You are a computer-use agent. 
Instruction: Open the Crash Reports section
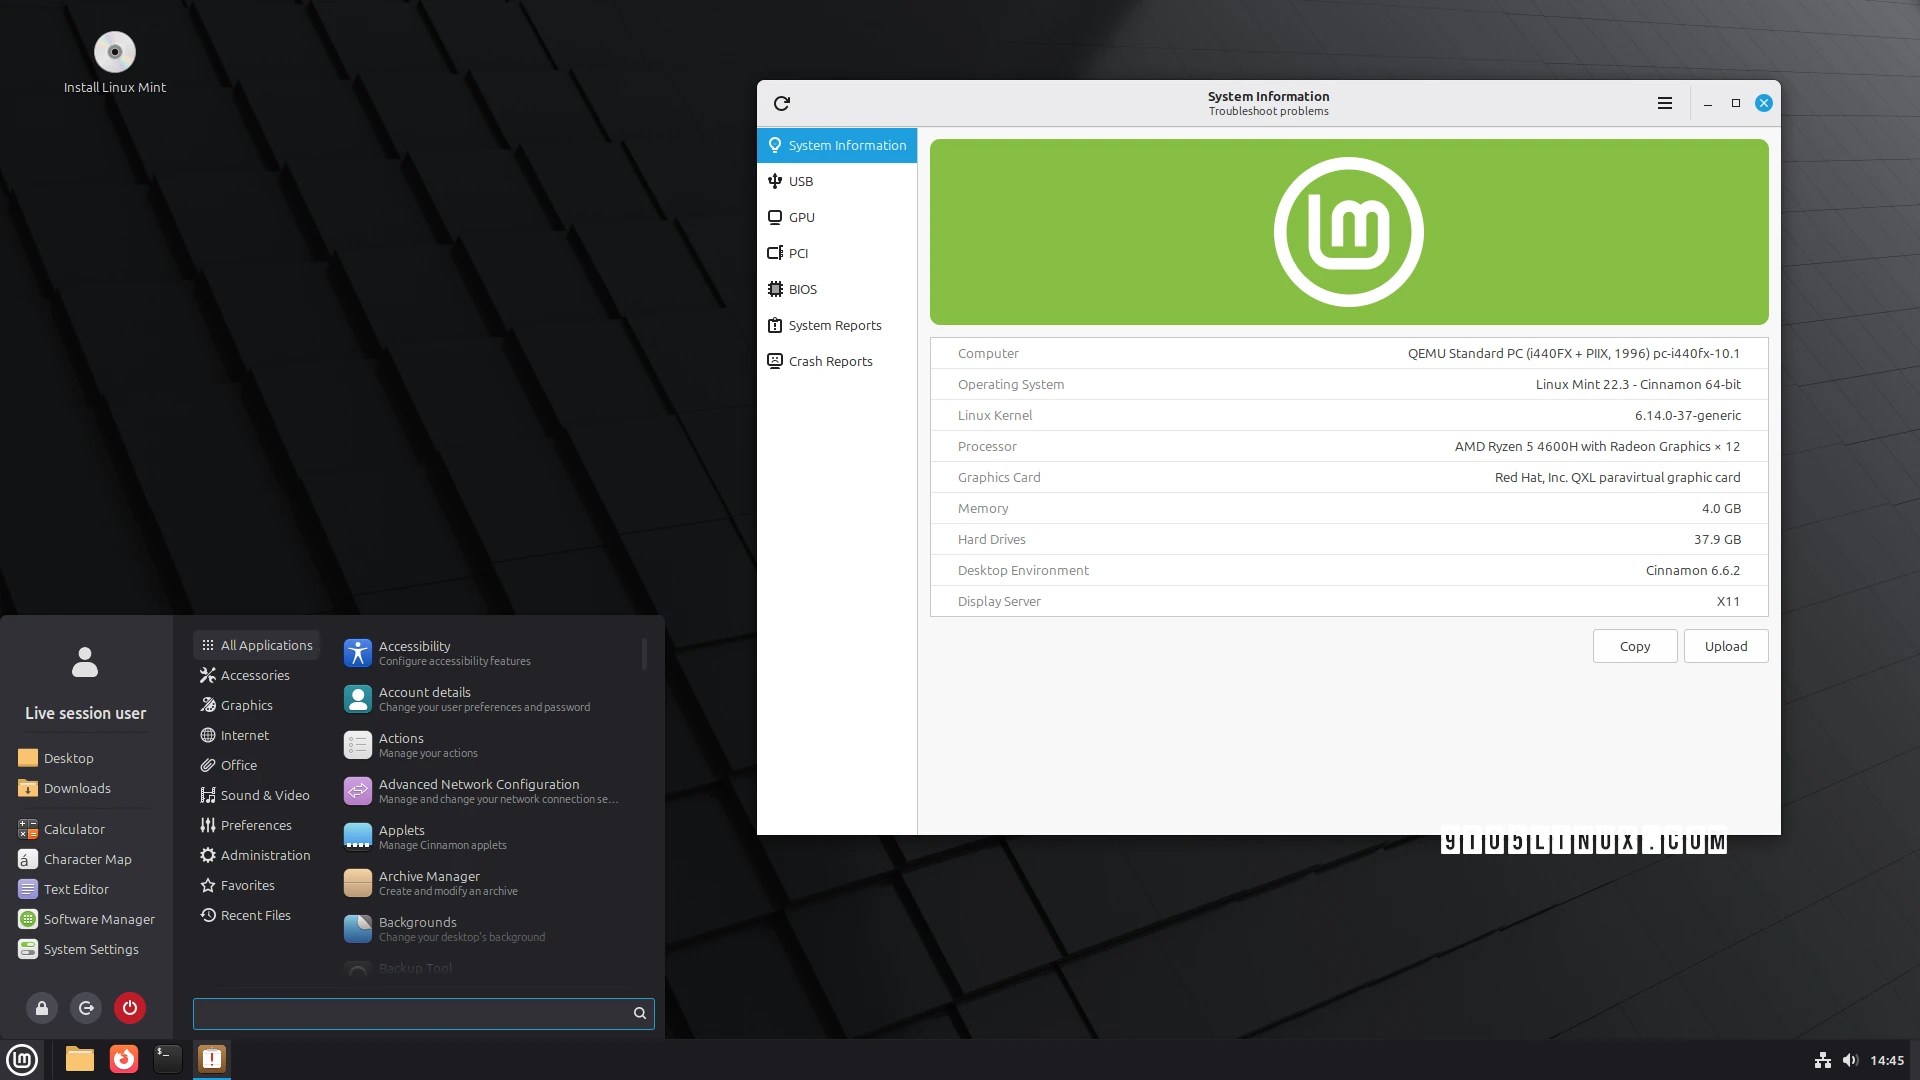tap(829, 361)
